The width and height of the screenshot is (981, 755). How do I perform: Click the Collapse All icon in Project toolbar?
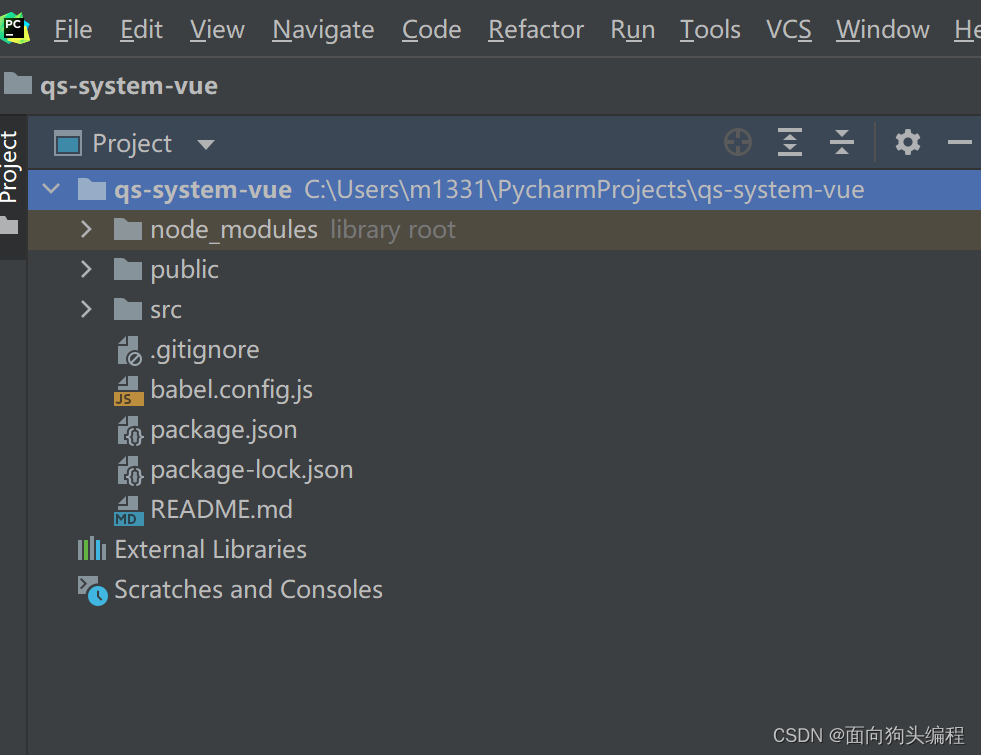pos(842,143)
